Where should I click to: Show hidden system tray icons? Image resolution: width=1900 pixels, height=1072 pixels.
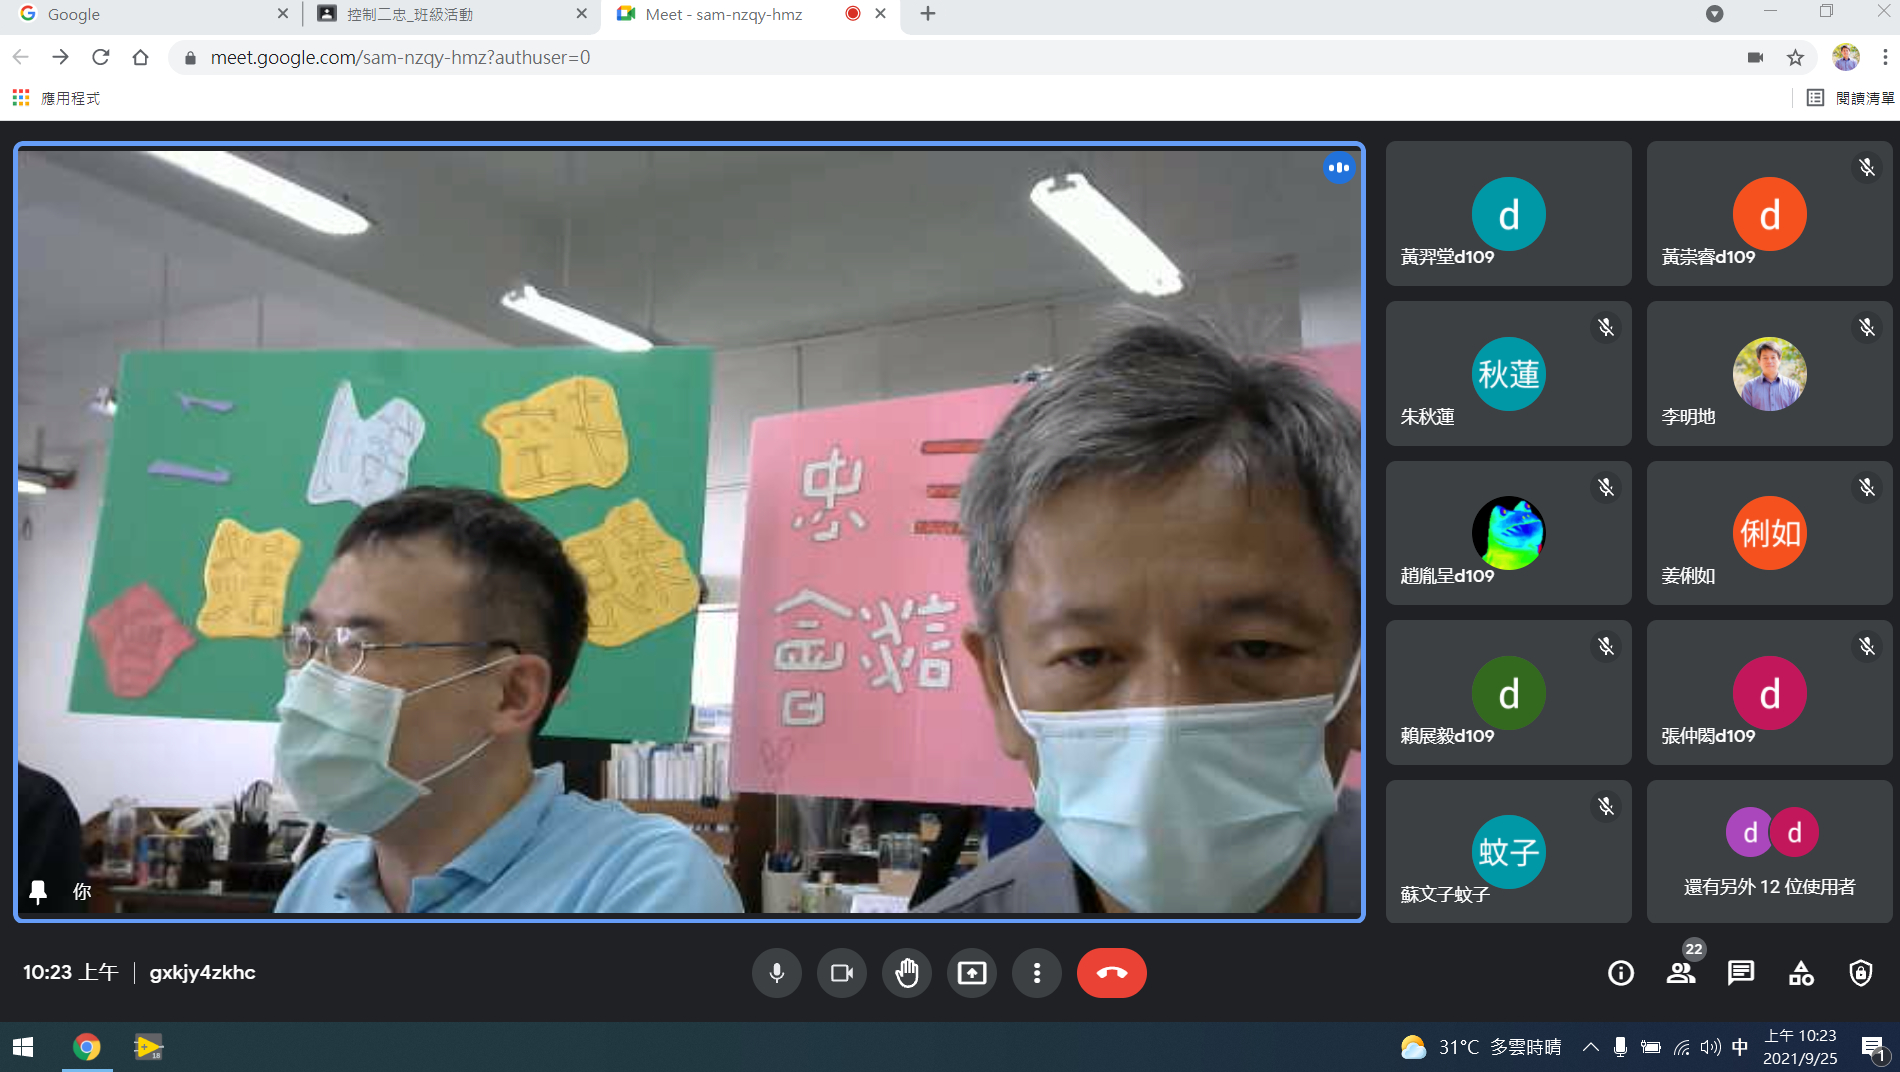pos(1590,1047)
